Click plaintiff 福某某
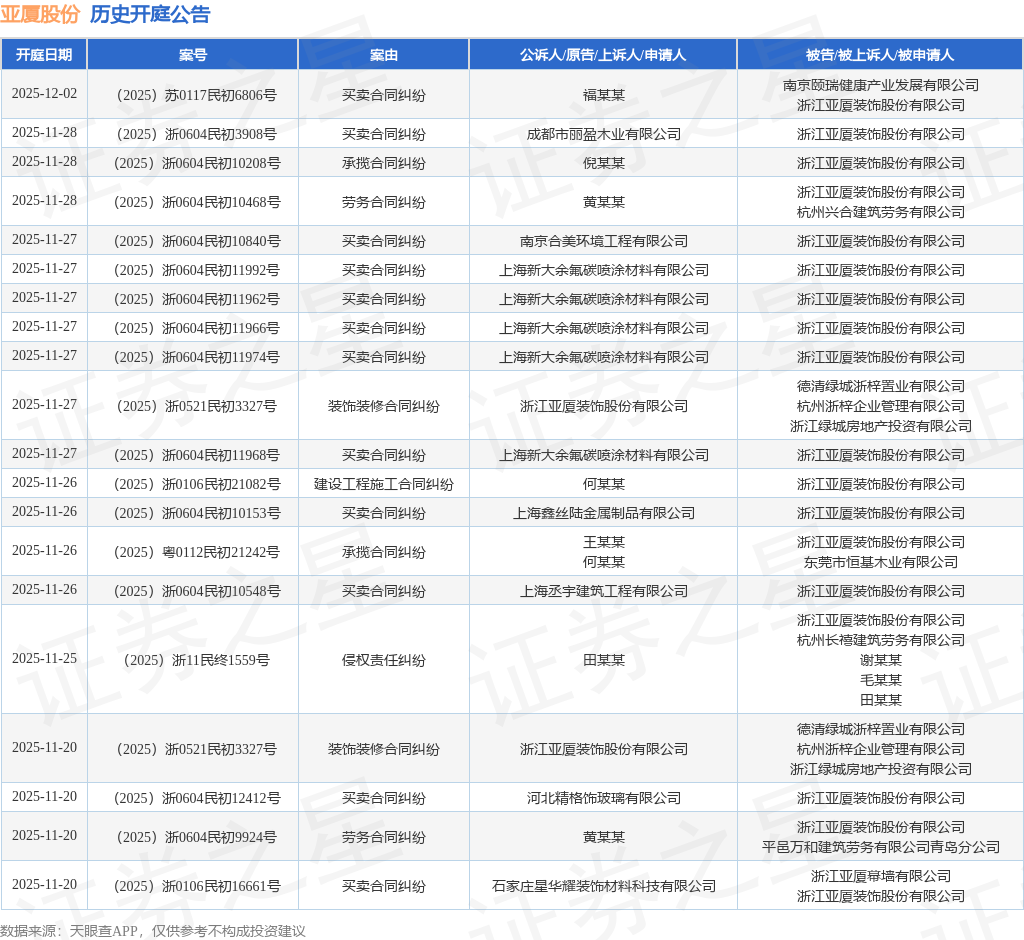1024x940 pixels. 603,95
